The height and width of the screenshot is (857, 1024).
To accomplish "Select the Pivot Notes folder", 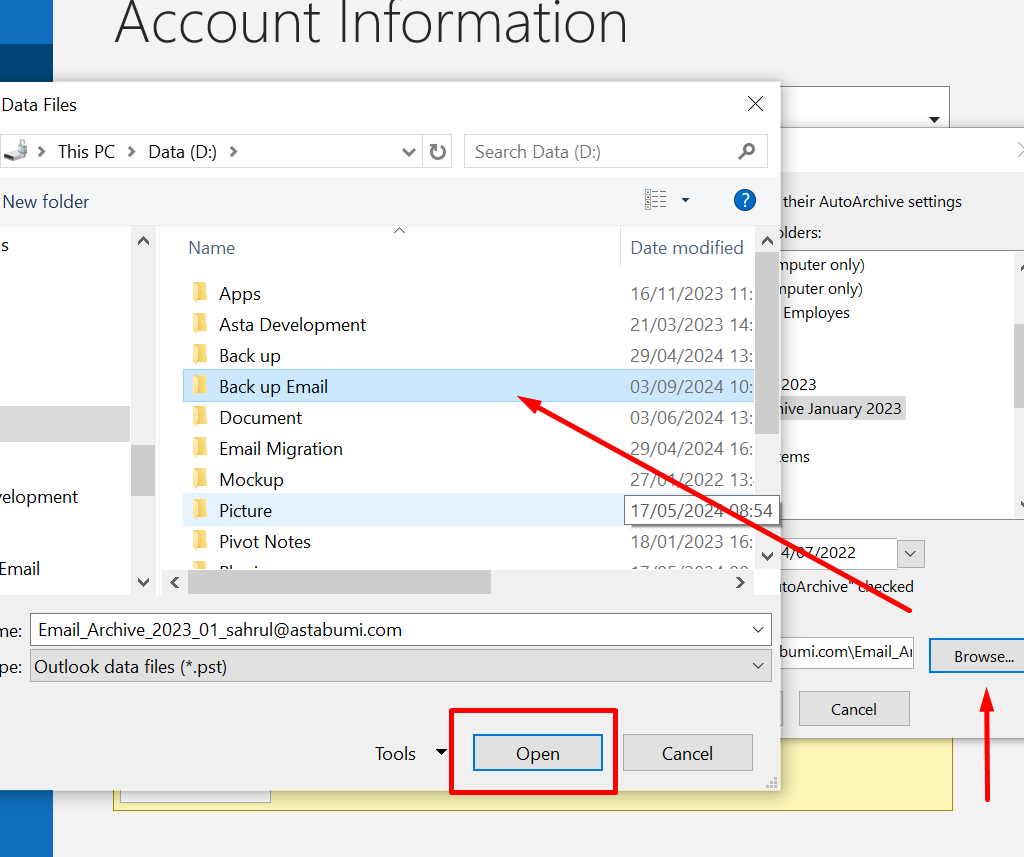I will click(264, 542).
